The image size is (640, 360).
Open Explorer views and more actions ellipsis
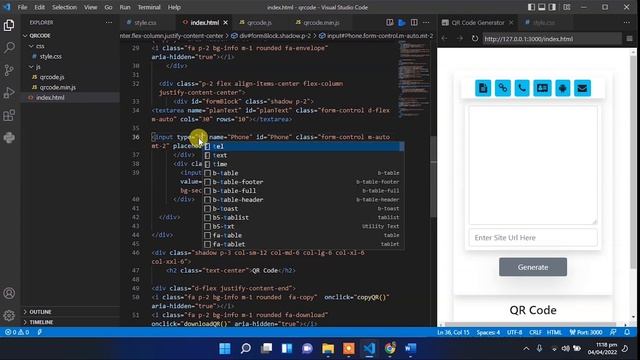tap(109, 22)
